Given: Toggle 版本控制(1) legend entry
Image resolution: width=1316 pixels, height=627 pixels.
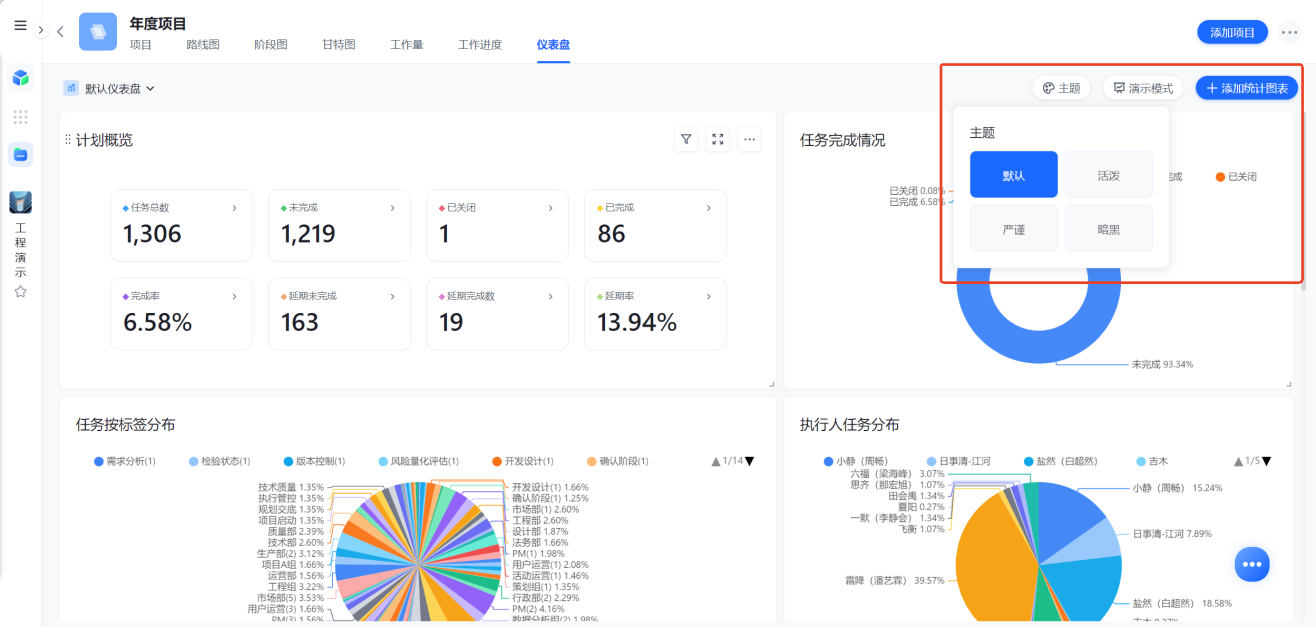Looking at the screenshot, I should point(314,461).
